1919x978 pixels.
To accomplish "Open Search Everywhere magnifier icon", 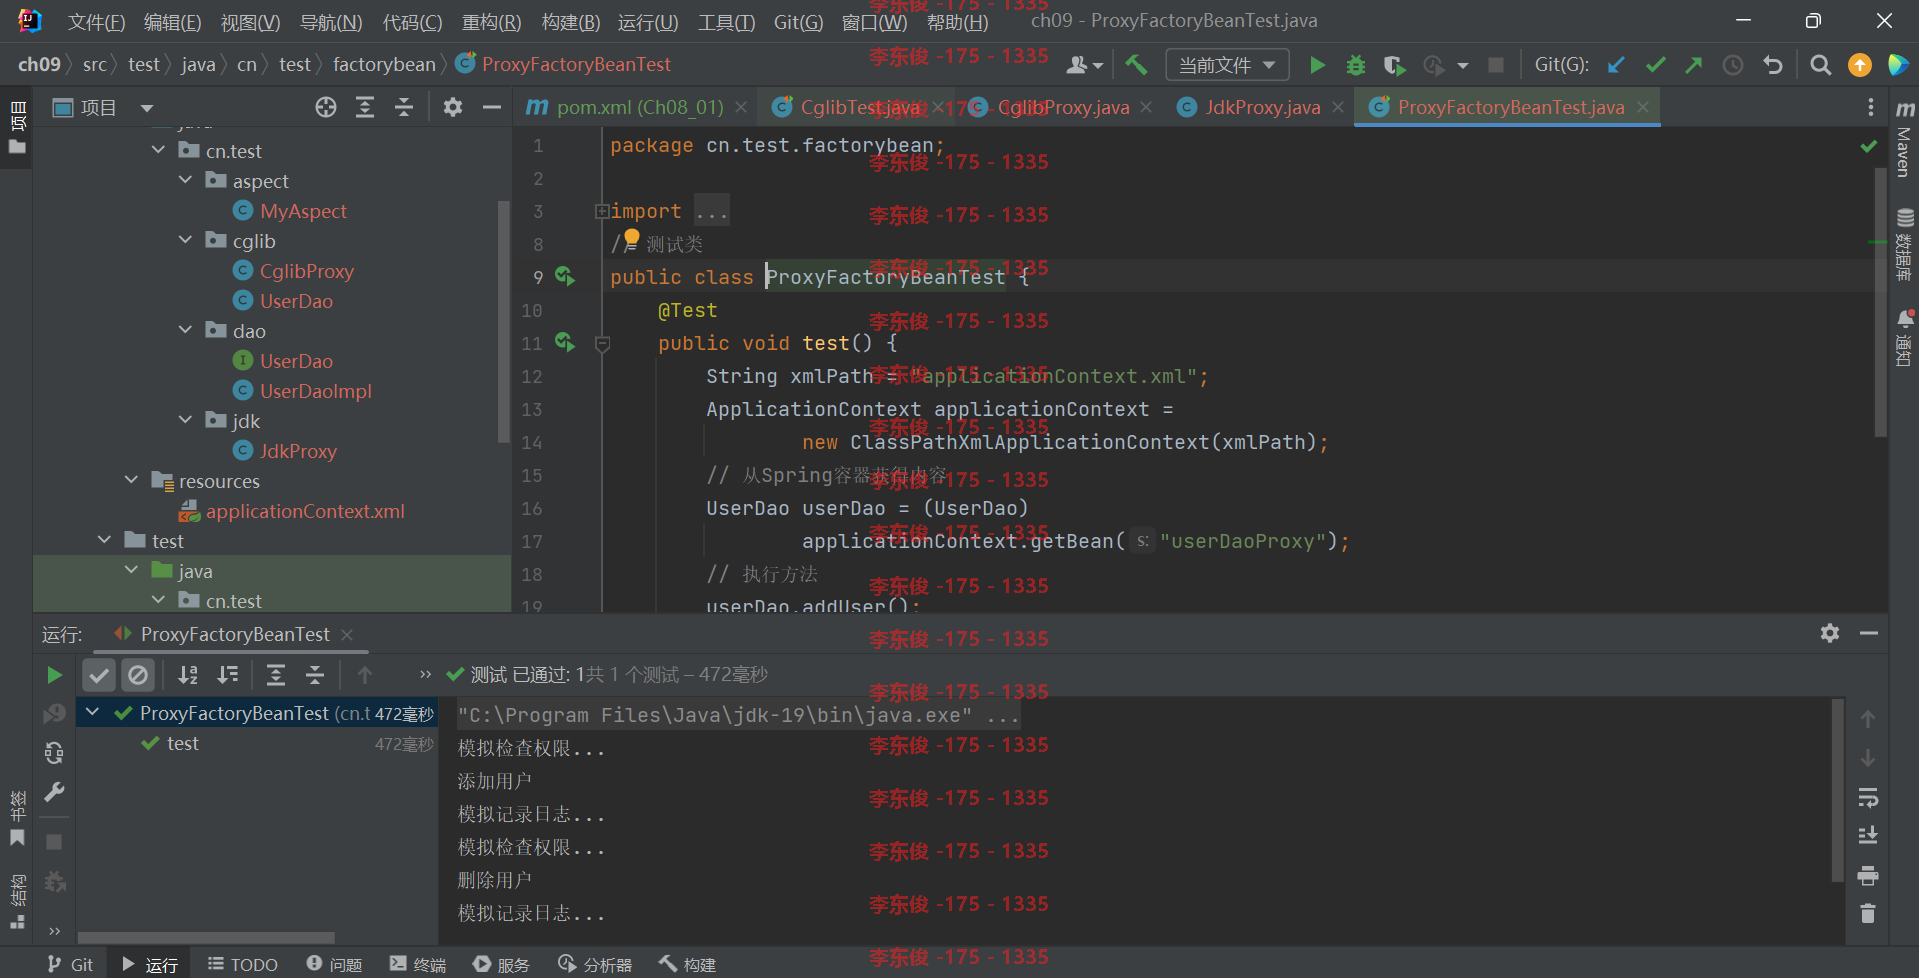I will [1821, 65].
